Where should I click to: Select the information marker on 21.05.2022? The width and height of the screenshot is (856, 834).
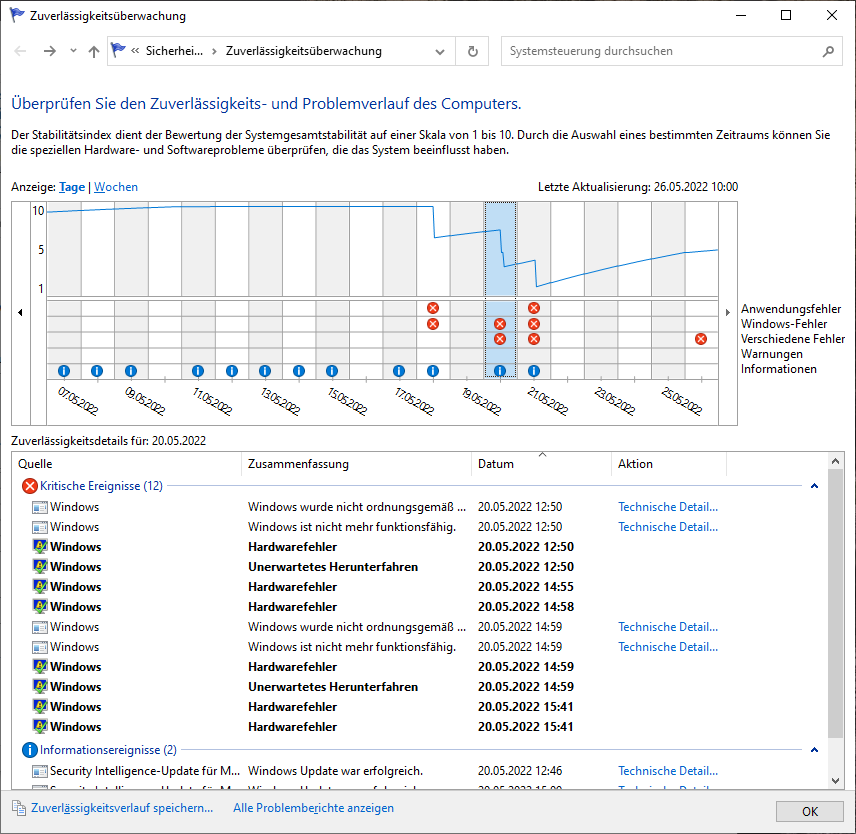(534, 371)
